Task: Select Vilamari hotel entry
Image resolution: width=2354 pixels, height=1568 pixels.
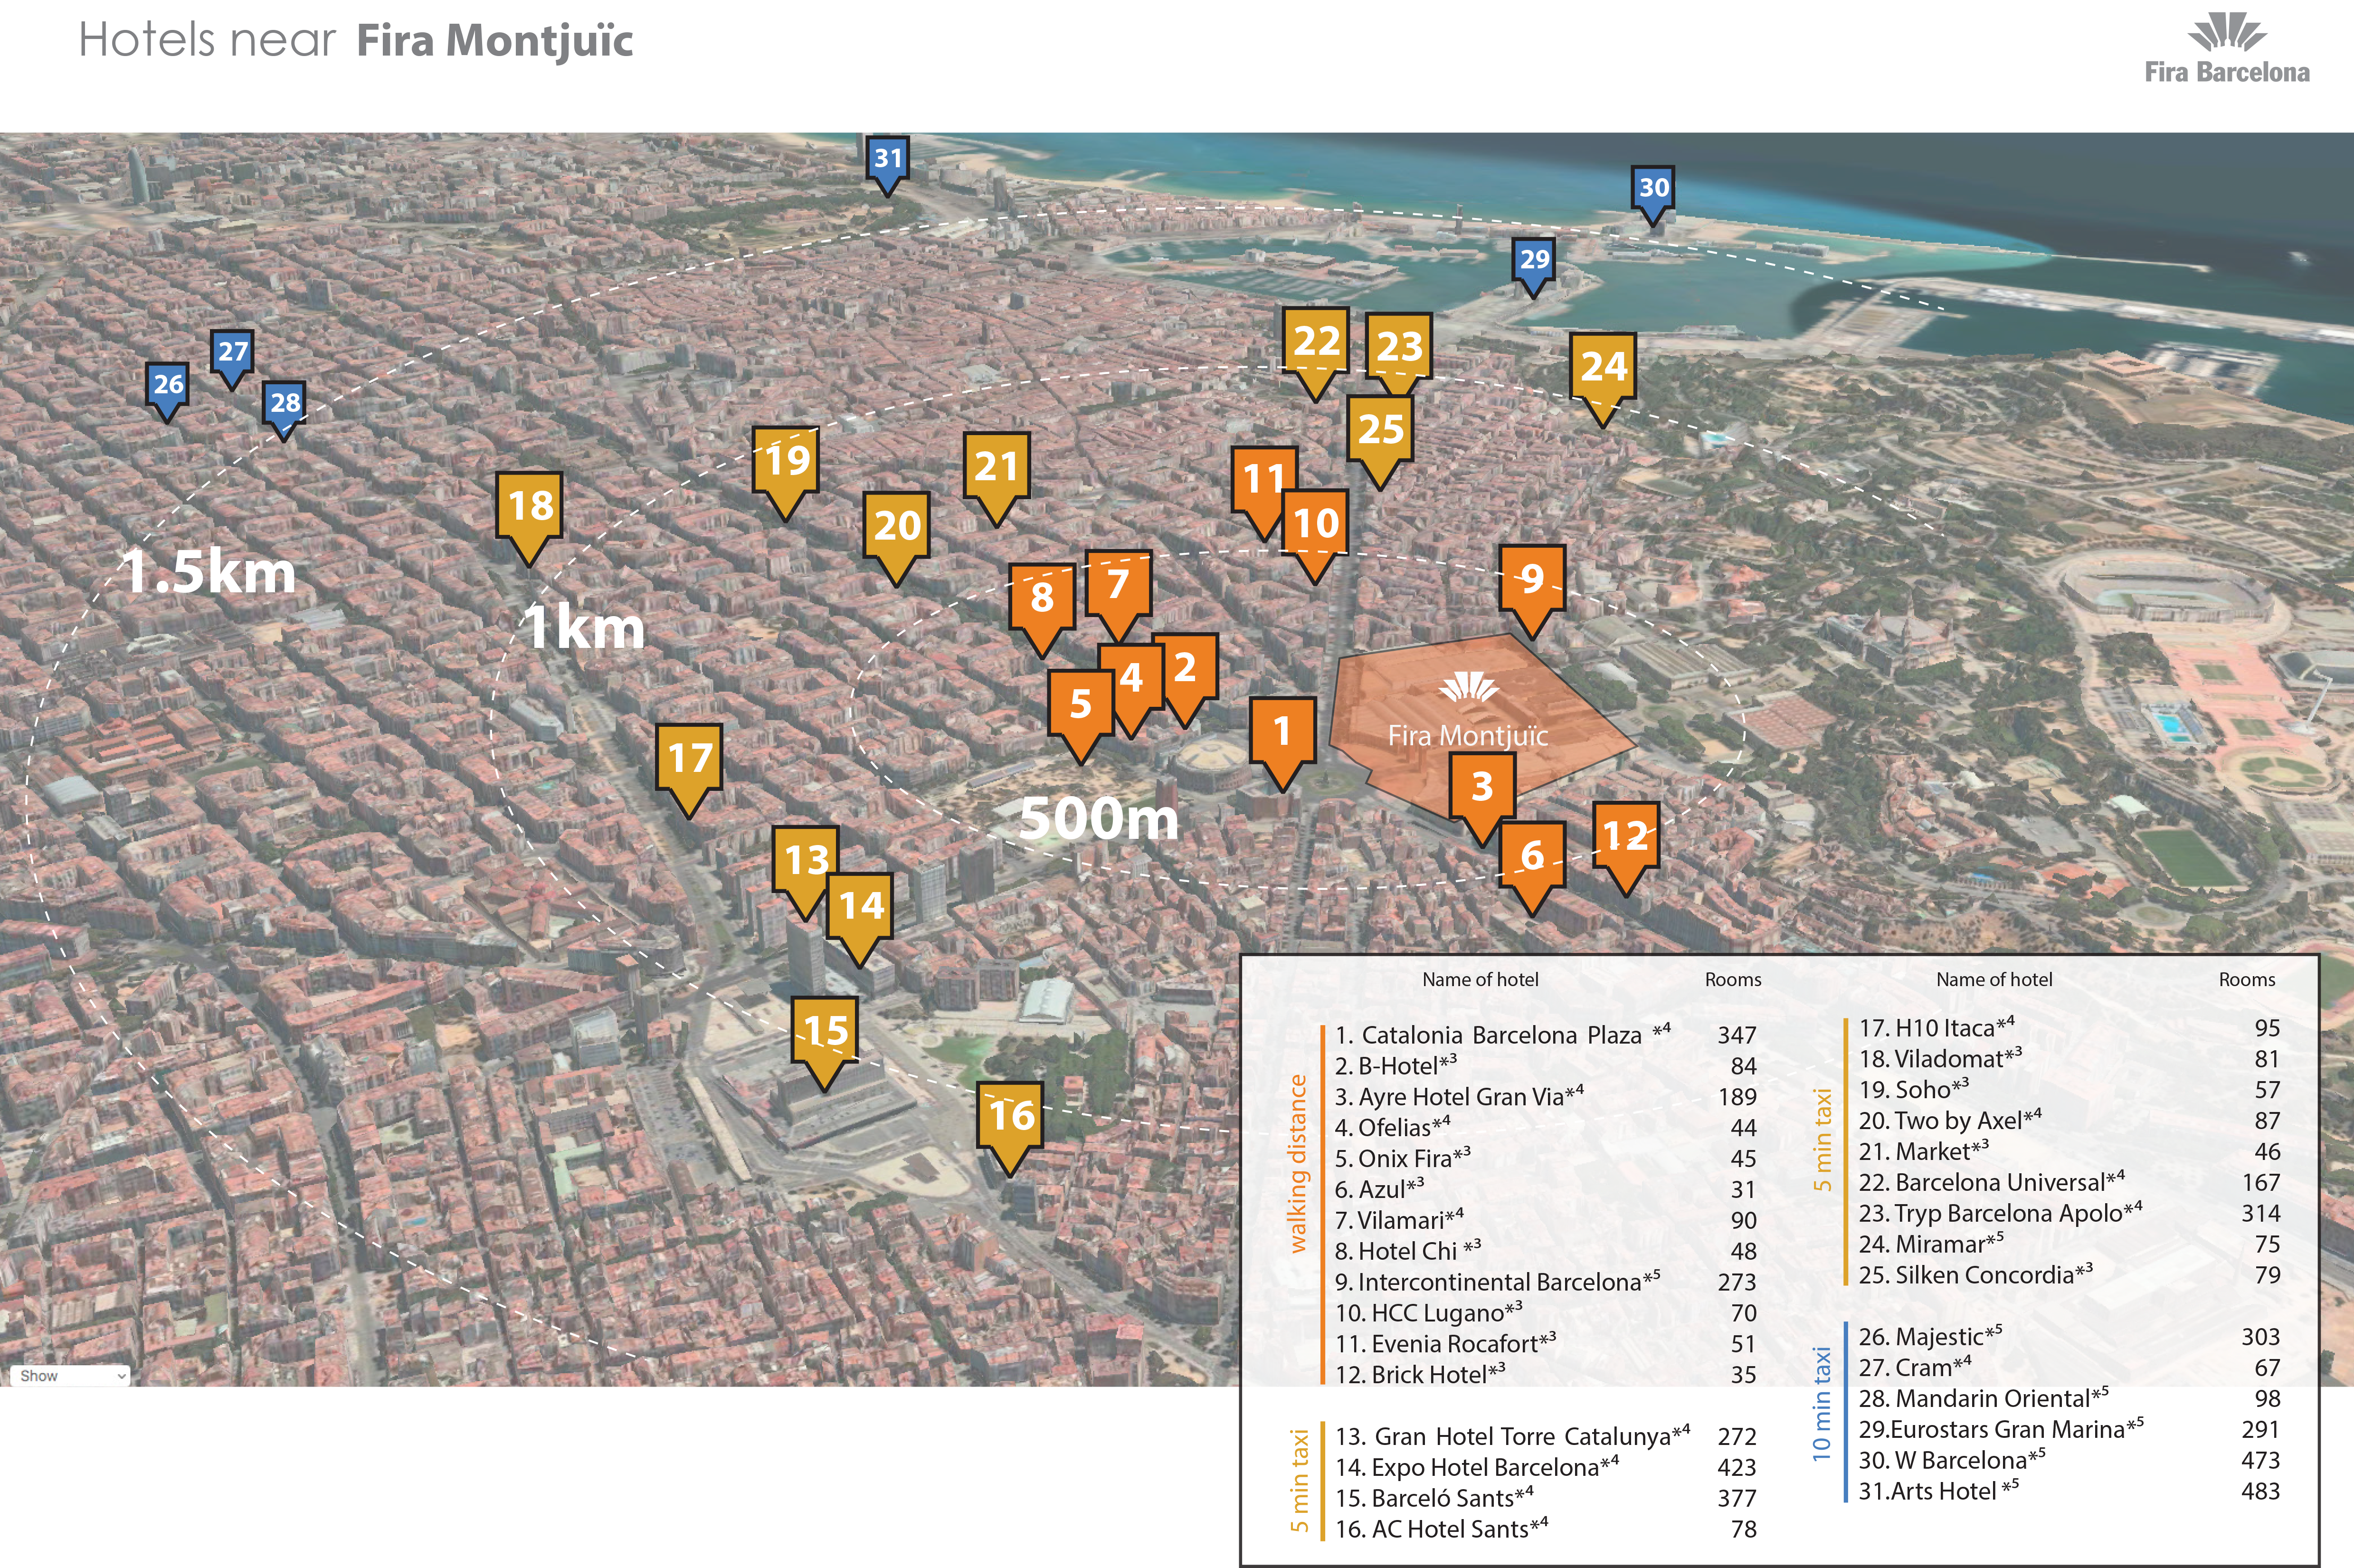Action: pyautogui.click(x=1545, y=1221)
